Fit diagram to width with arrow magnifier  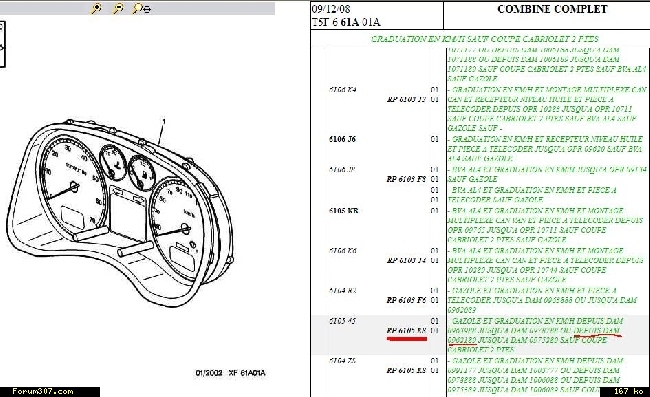point(141,8)
